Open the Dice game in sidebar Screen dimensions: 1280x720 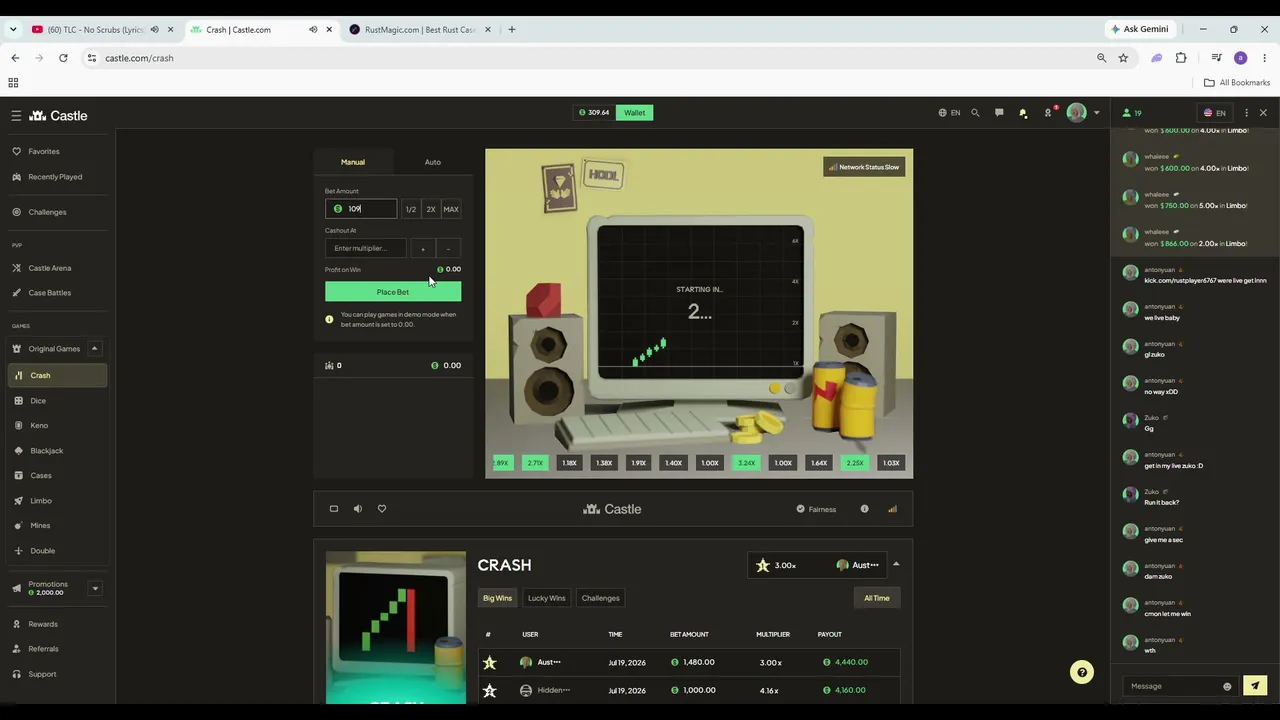tap(57, 401)
